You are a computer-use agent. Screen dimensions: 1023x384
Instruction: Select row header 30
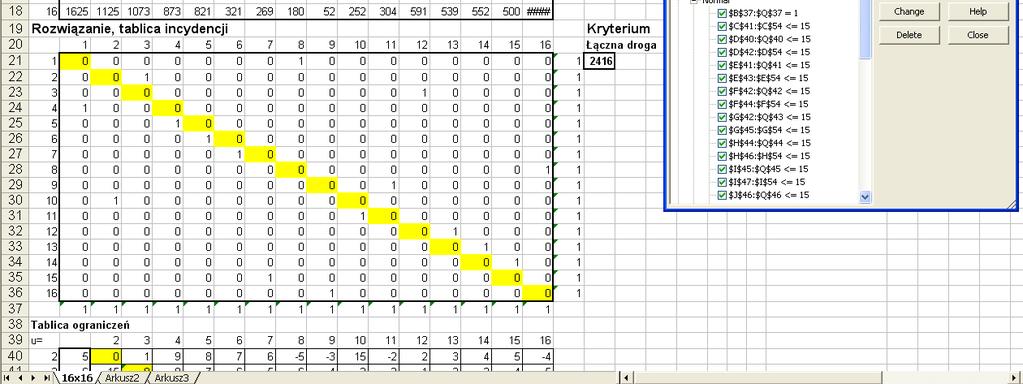[14, 200]
